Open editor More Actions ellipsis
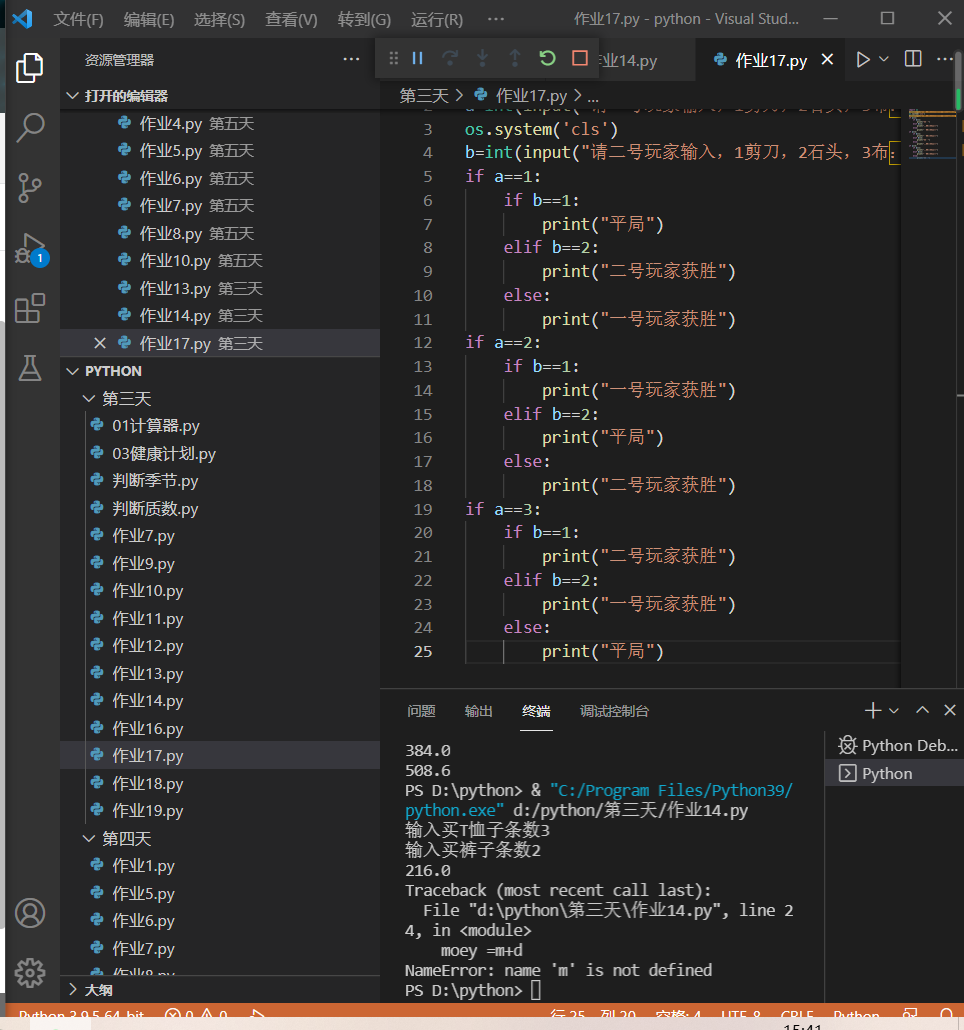This screenshot has height=1030, width=964. point(944,59)
